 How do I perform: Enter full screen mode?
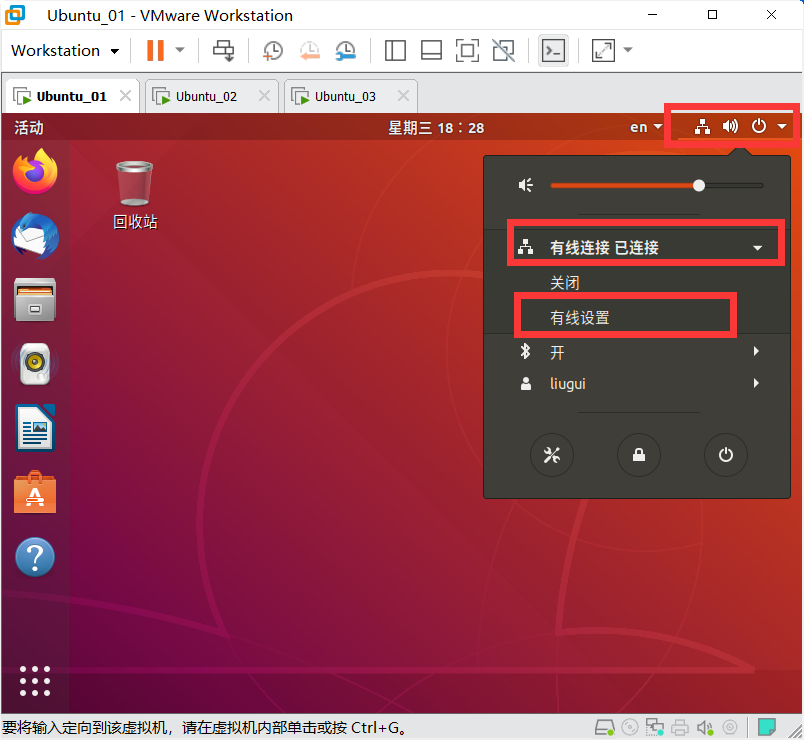tap(467, 50)
